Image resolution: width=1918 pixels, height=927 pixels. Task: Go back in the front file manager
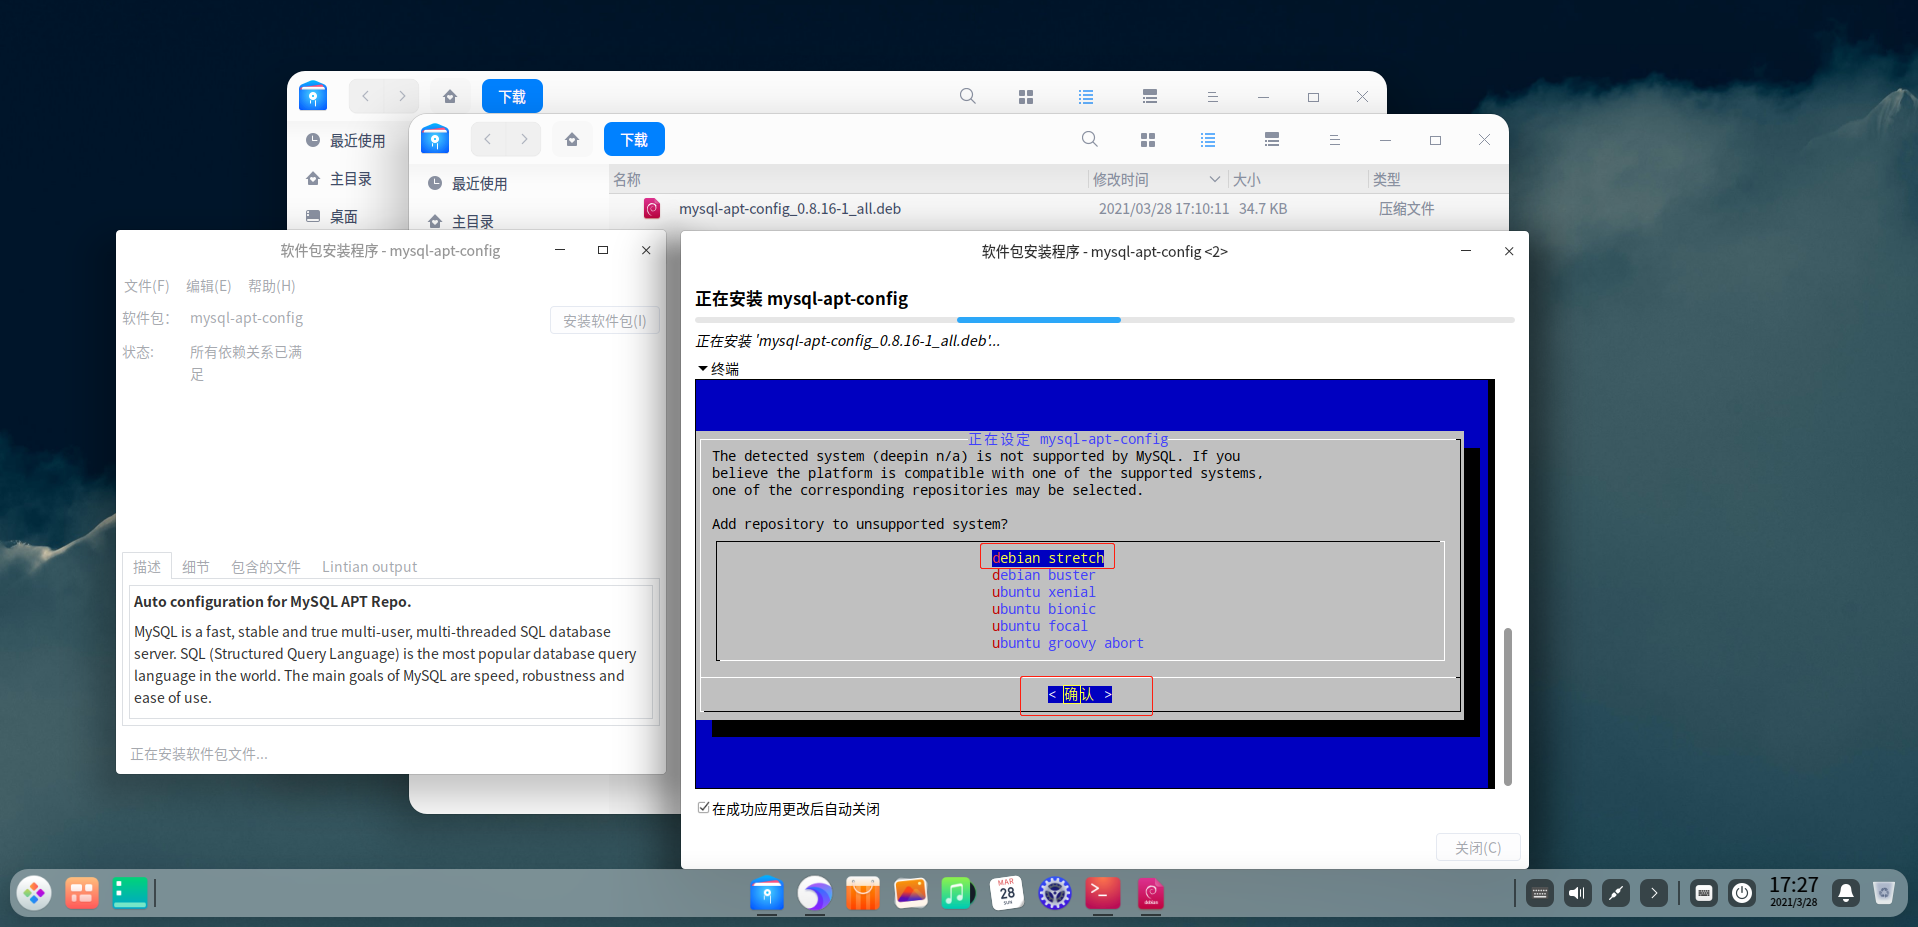click(487, 139)
